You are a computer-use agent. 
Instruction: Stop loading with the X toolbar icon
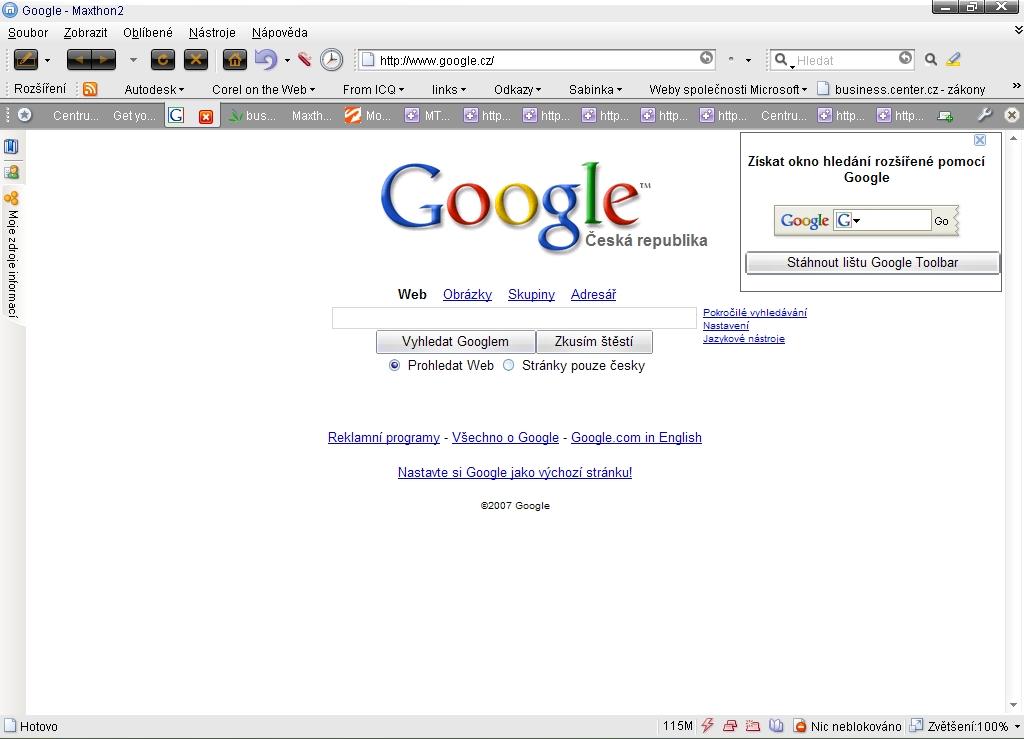coord(195,60)
